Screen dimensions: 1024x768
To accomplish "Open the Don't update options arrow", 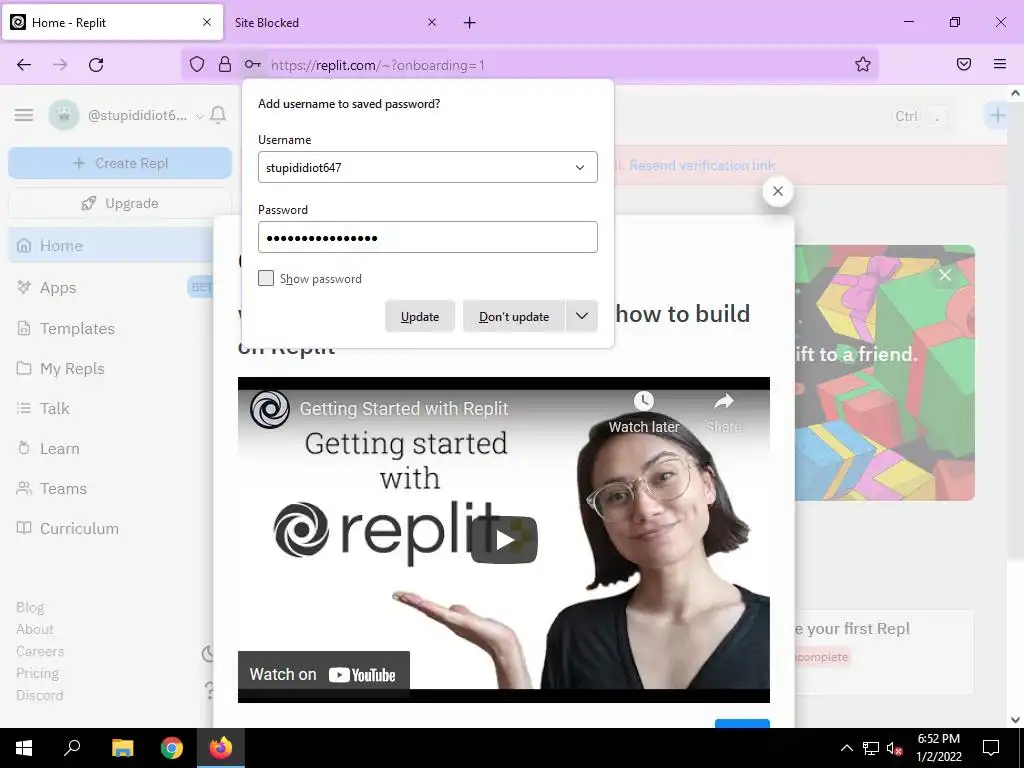I will click(x=581, y=316).
